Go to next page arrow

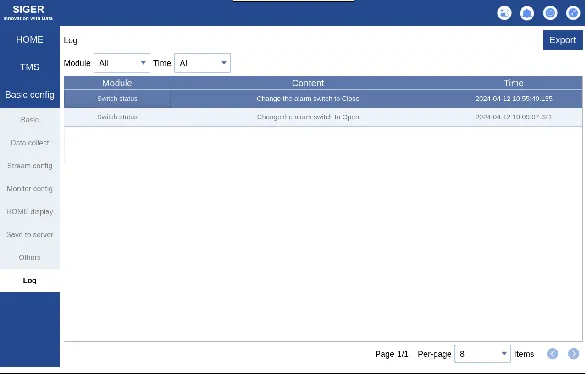coord(573,353)
